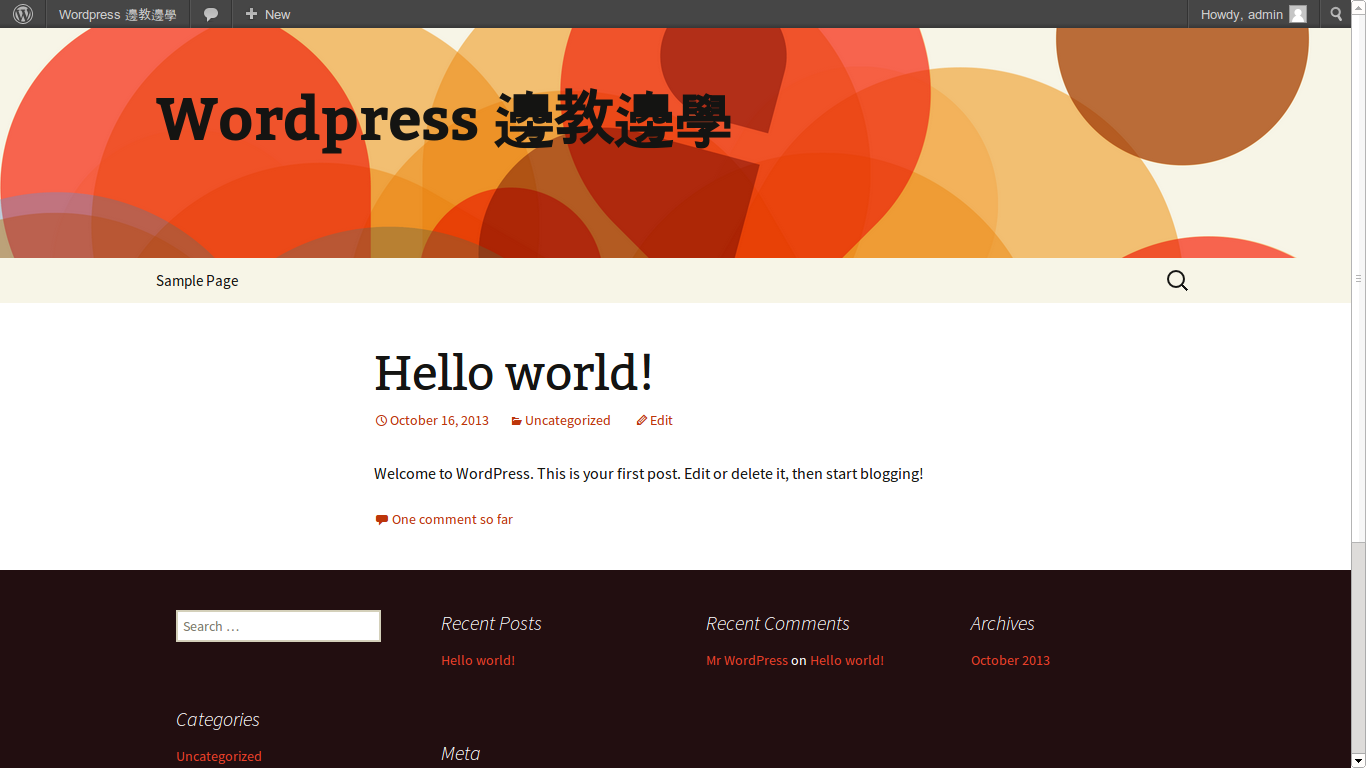Open 'Hello world!' in Recent Comments

click(x=847, y=660)
